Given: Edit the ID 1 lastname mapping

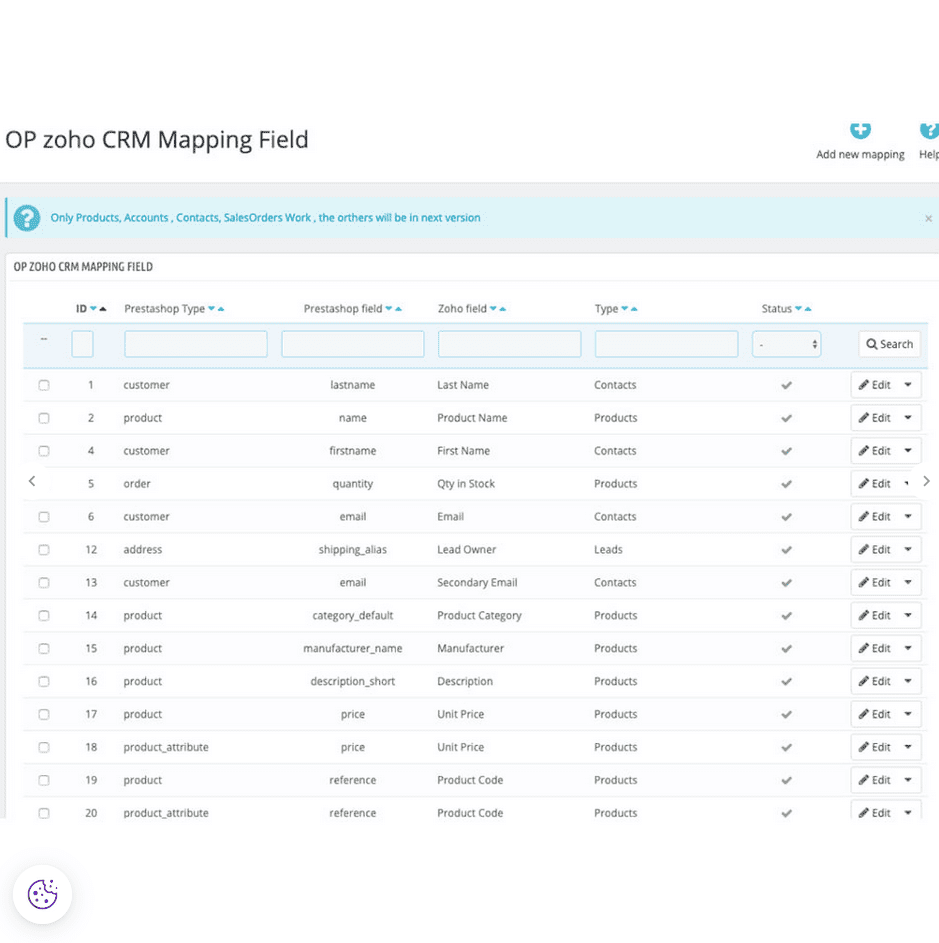Looking at the screenshot, I should 875,385.
